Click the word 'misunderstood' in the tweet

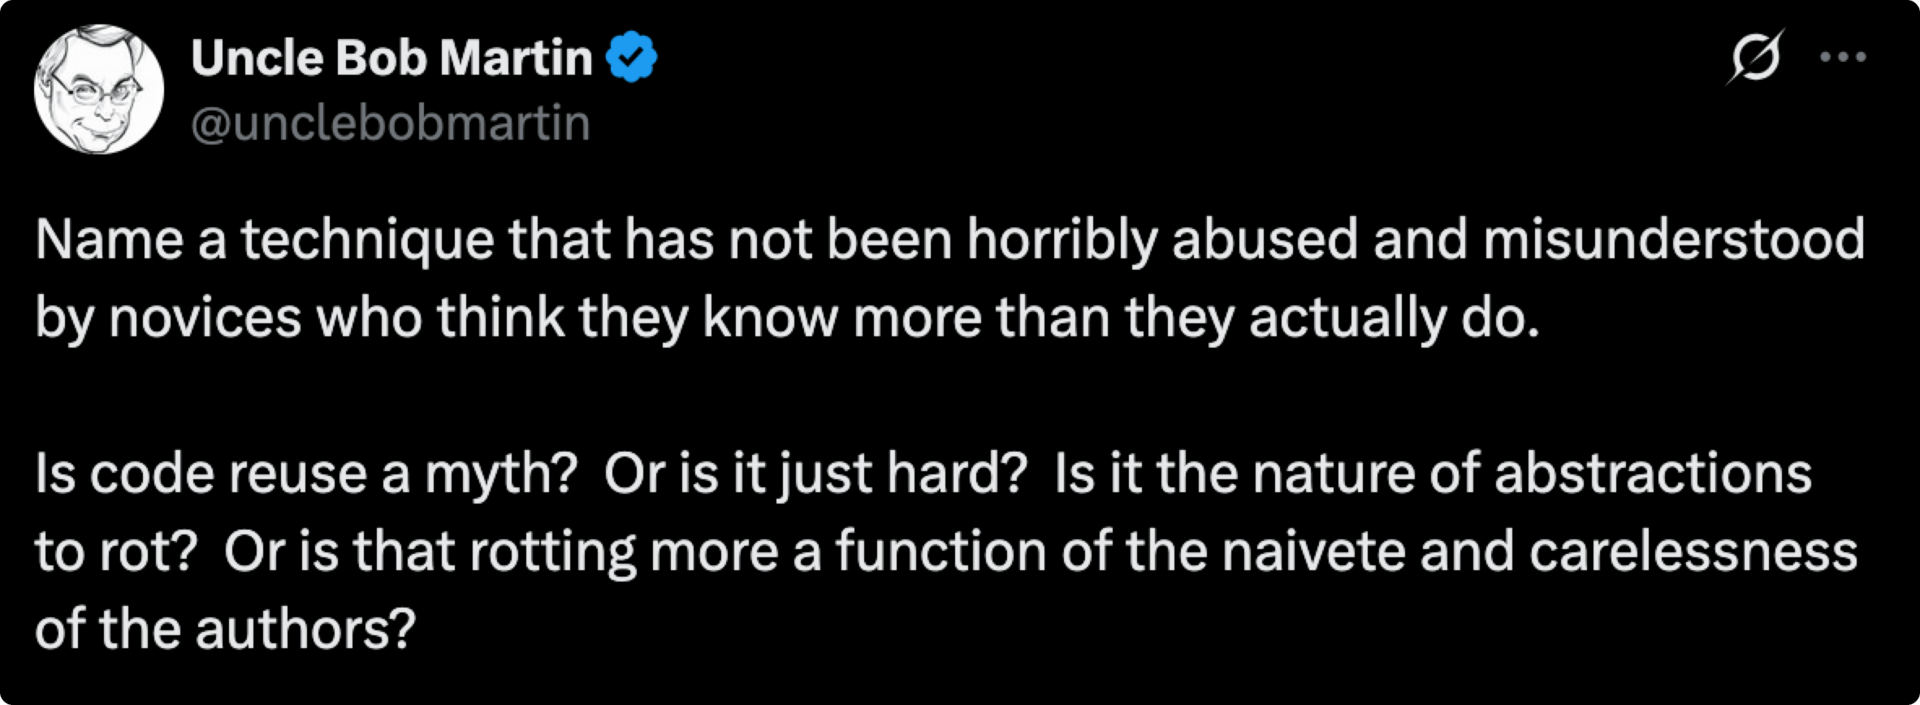click(1674, 240)
